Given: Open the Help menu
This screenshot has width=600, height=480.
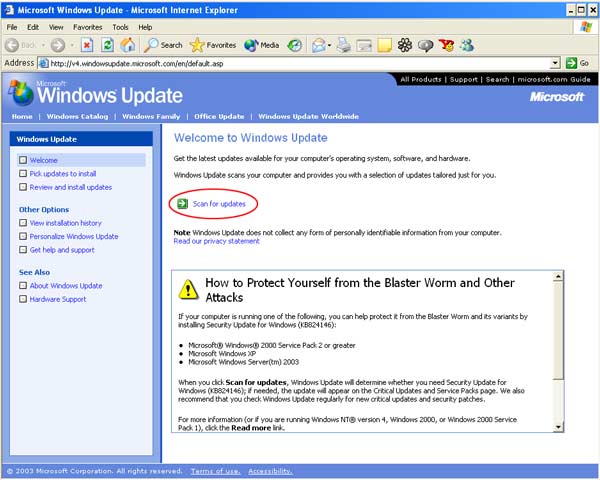Looking at the screenshot, I should pos(145,27).
